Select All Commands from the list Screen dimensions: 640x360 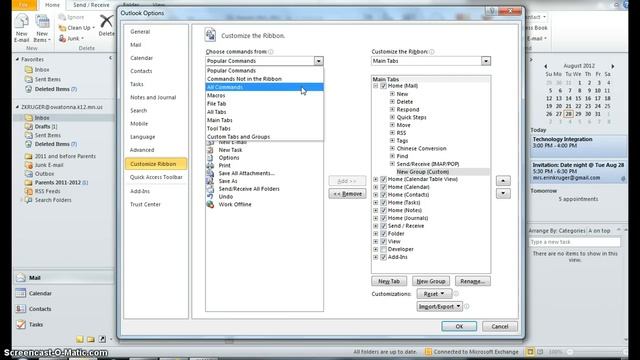[264, 87]
